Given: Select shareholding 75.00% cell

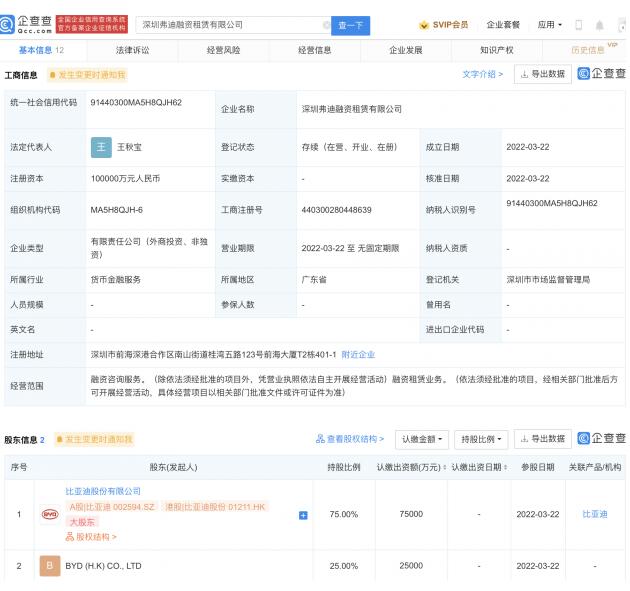Looking at the screenshot, I should pyautogui.click(x=344, y=514).
